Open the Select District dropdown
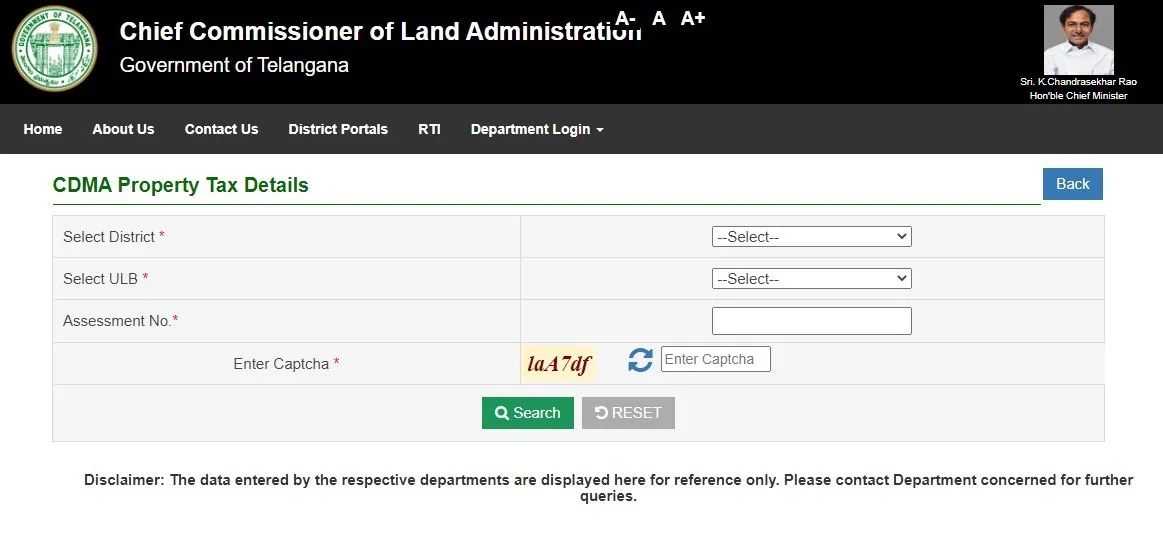The width and height of the screenshot is (1163, 543). point(811,237)
